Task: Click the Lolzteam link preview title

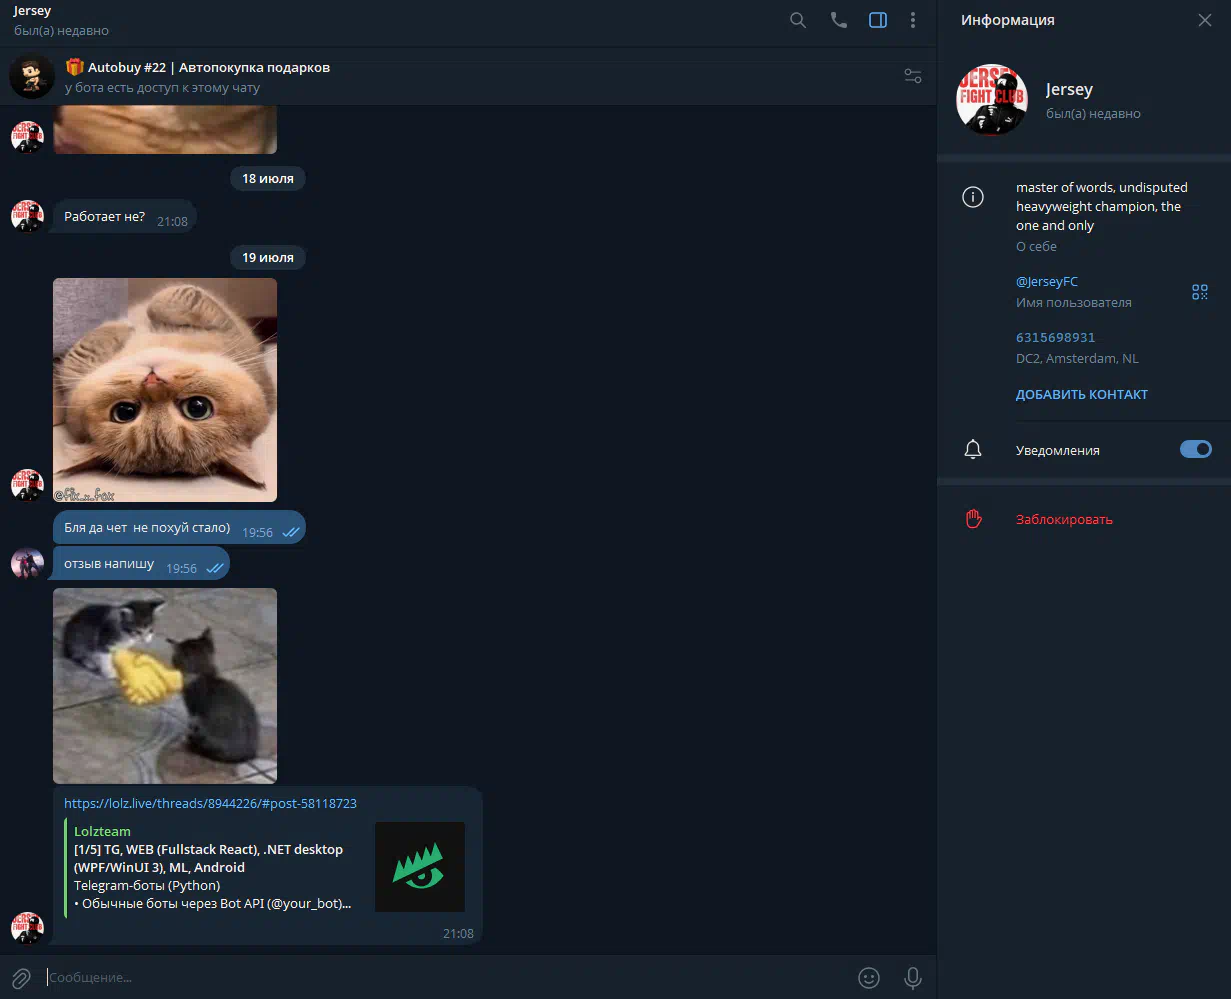Action: pos(102,831)
